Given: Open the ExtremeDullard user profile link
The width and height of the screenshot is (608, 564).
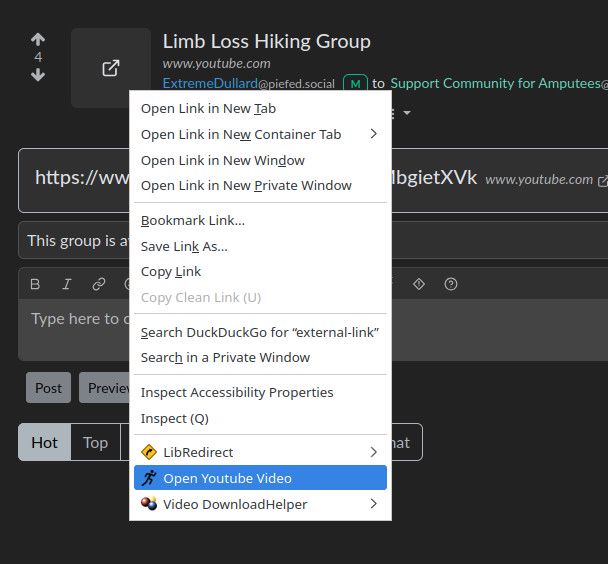Looking at the screenshot, I should click(x=209, y=84).
